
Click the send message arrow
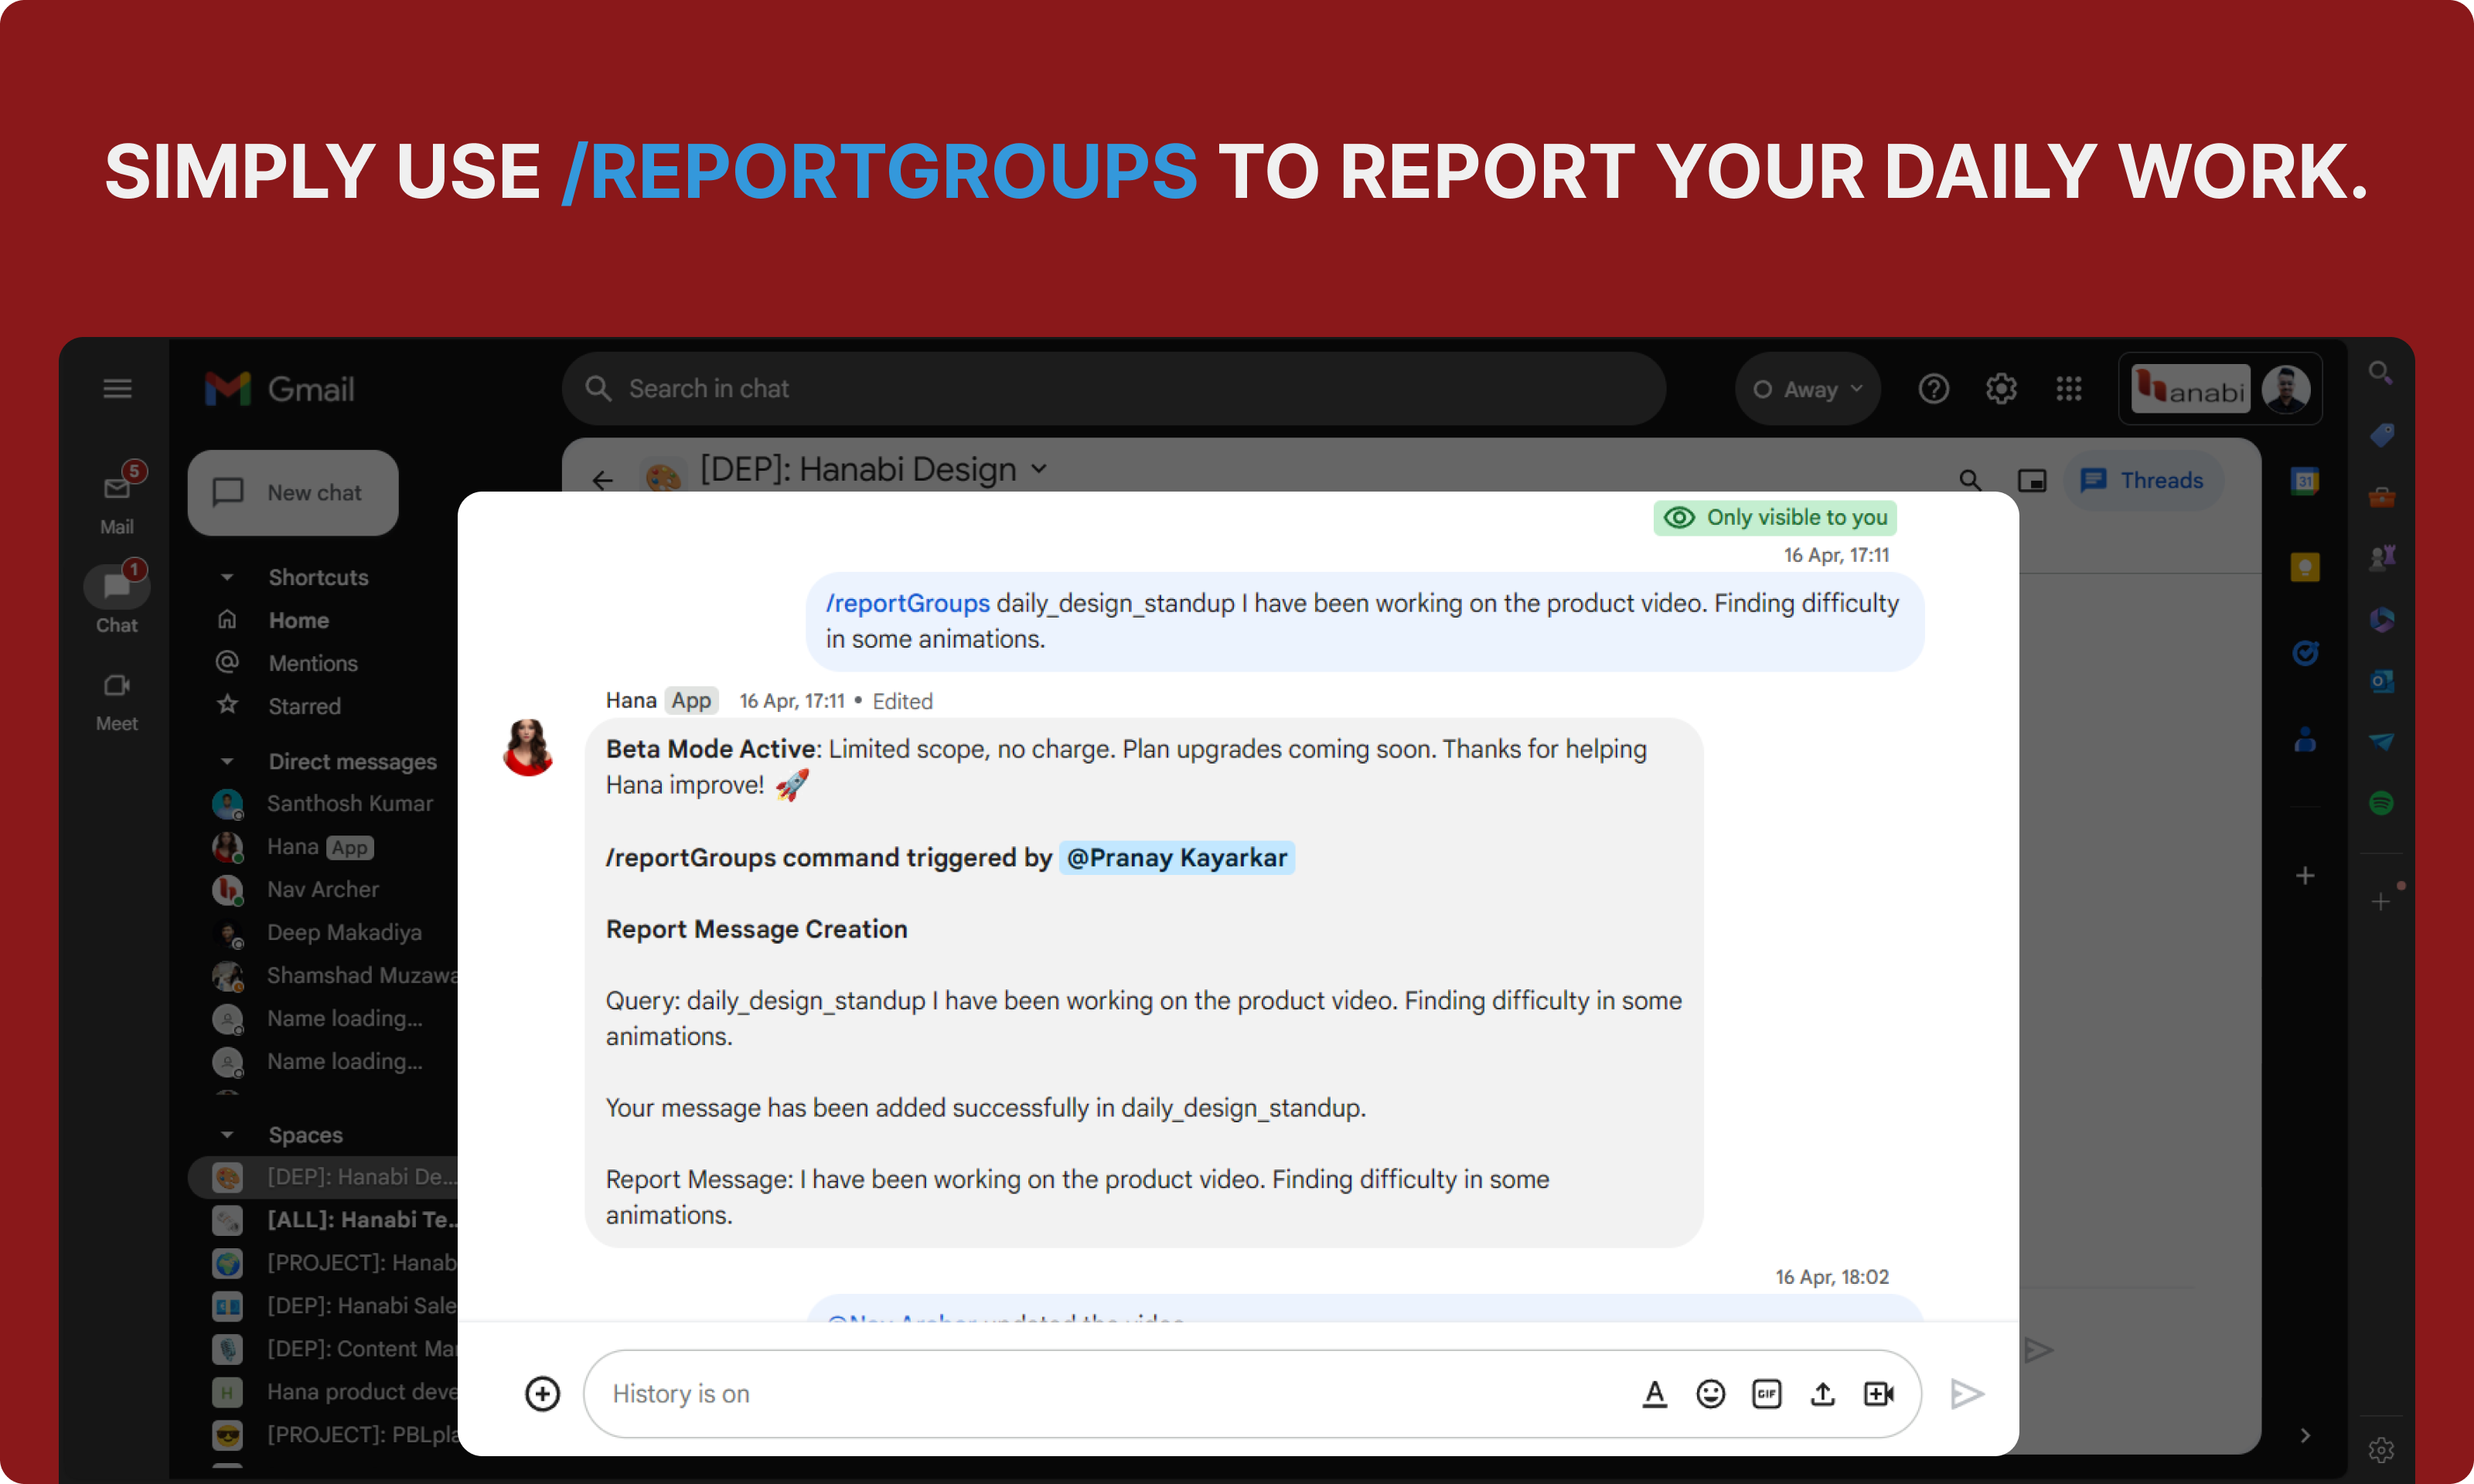click(x=1966, y=1393)
